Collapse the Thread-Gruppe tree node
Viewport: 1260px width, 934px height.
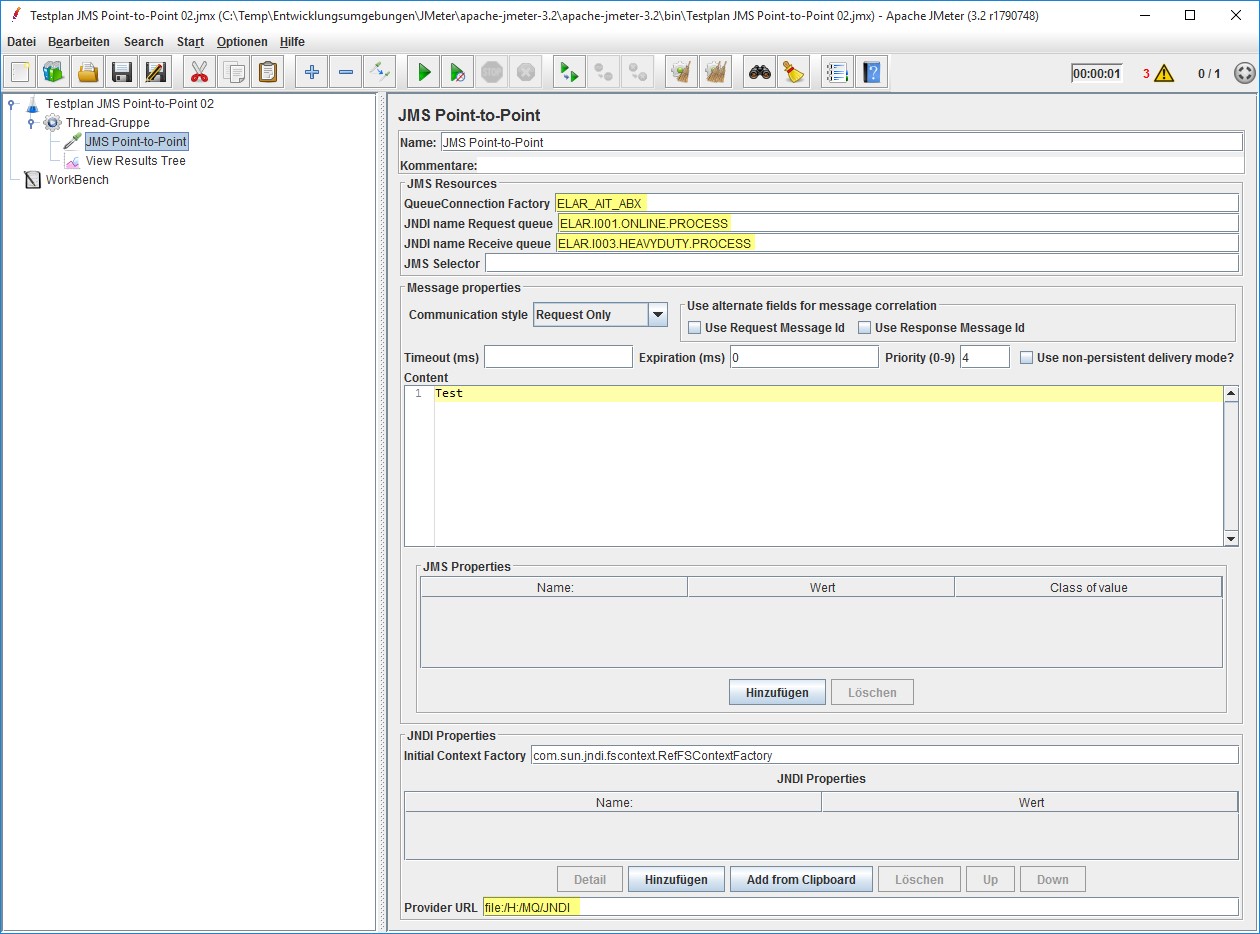point(31,123)
